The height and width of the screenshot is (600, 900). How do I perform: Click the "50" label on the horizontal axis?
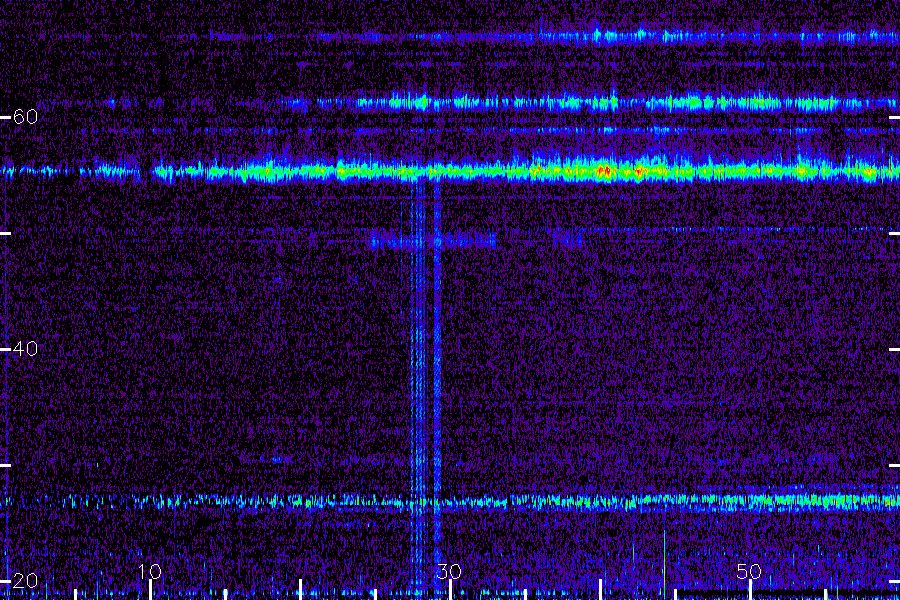pyautogui.click(x=749, y=571)
